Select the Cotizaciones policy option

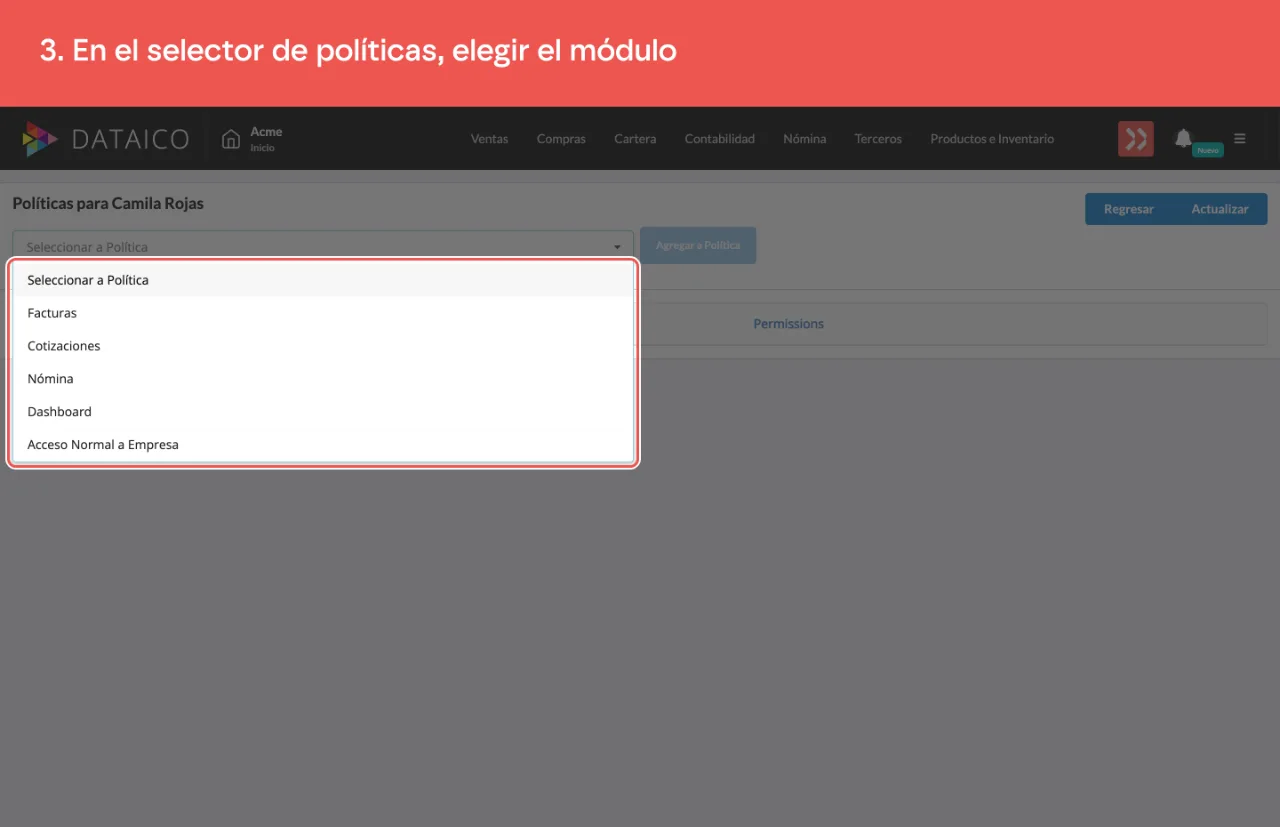[x=323, y=346]
